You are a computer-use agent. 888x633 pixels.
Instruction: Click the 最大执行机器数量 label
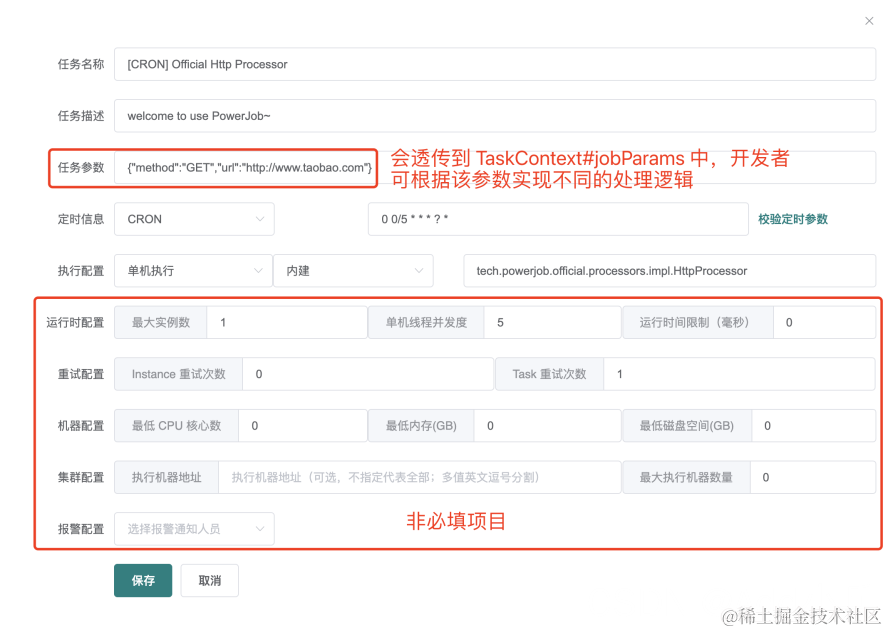coord(686,477)
